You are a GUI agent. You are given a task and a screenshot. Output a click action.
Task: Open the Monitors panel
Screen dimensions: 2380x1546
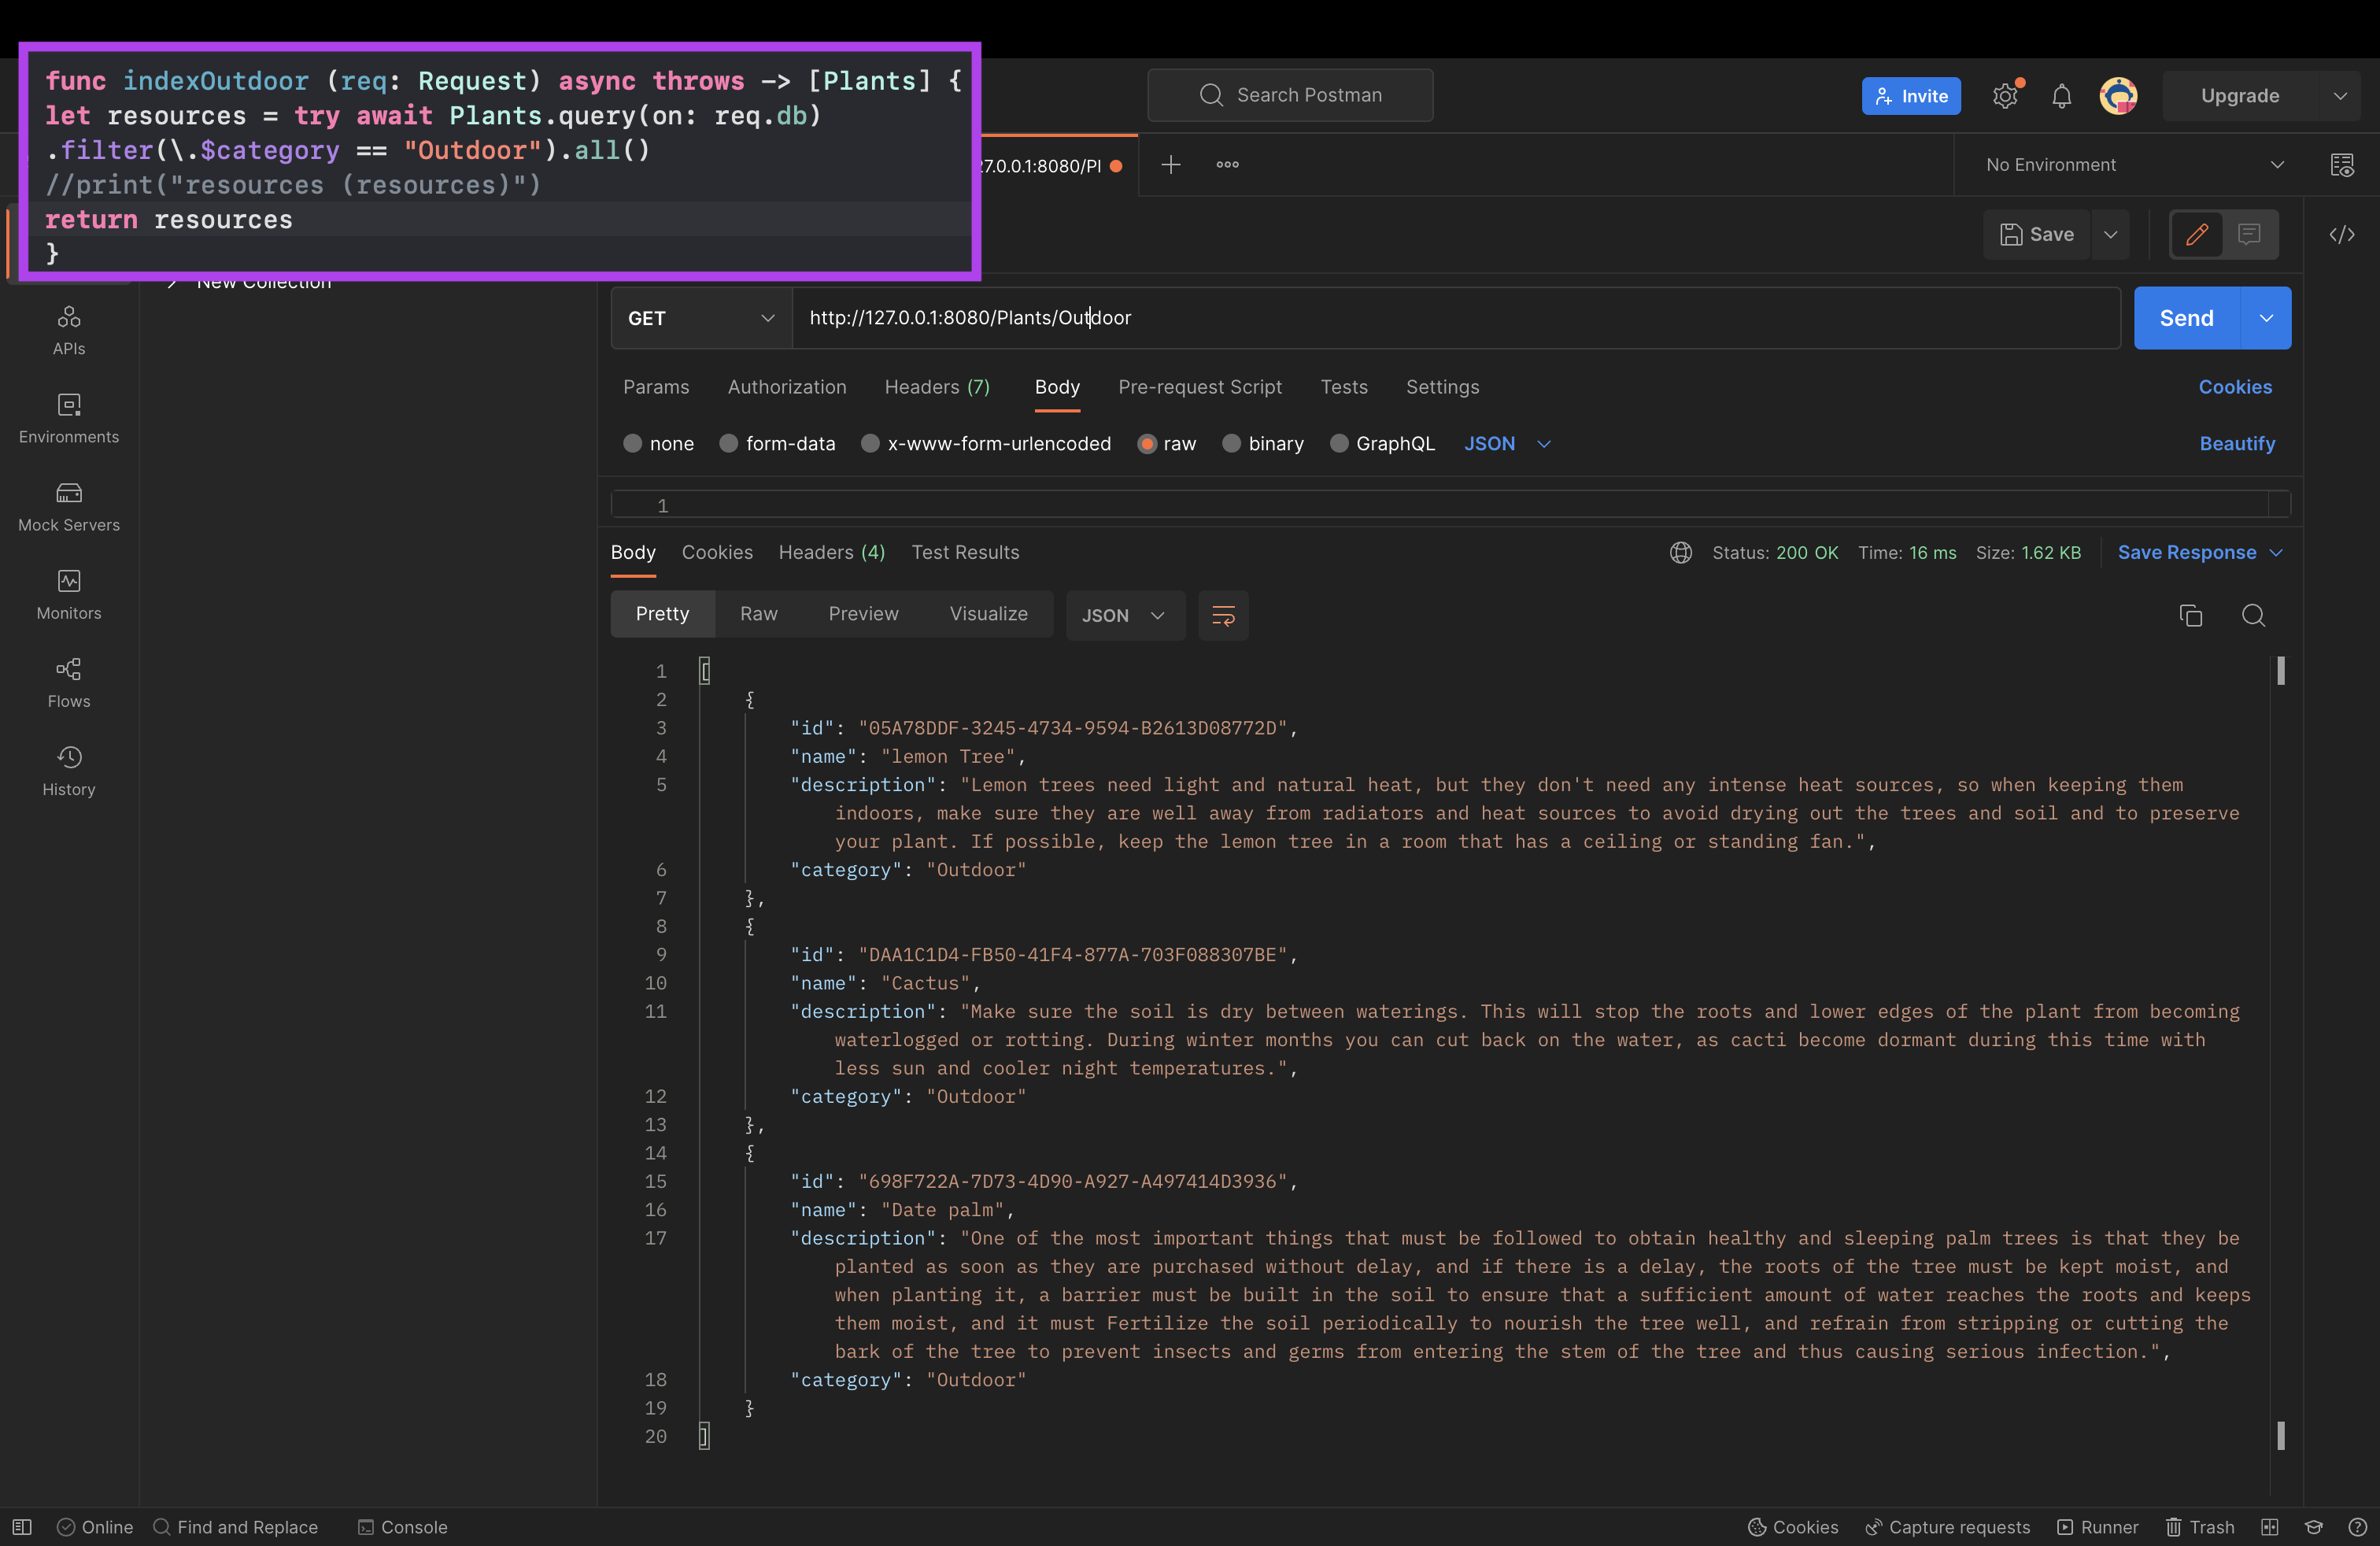68,594
